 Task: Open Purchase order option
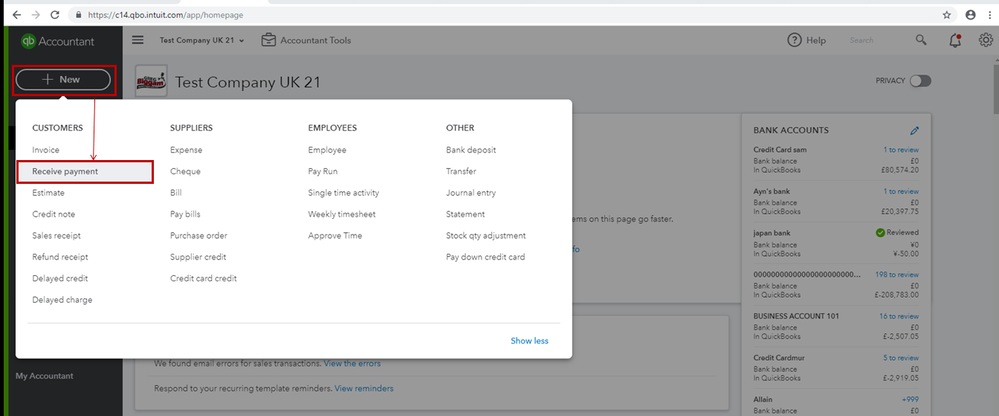coord(199,235)
